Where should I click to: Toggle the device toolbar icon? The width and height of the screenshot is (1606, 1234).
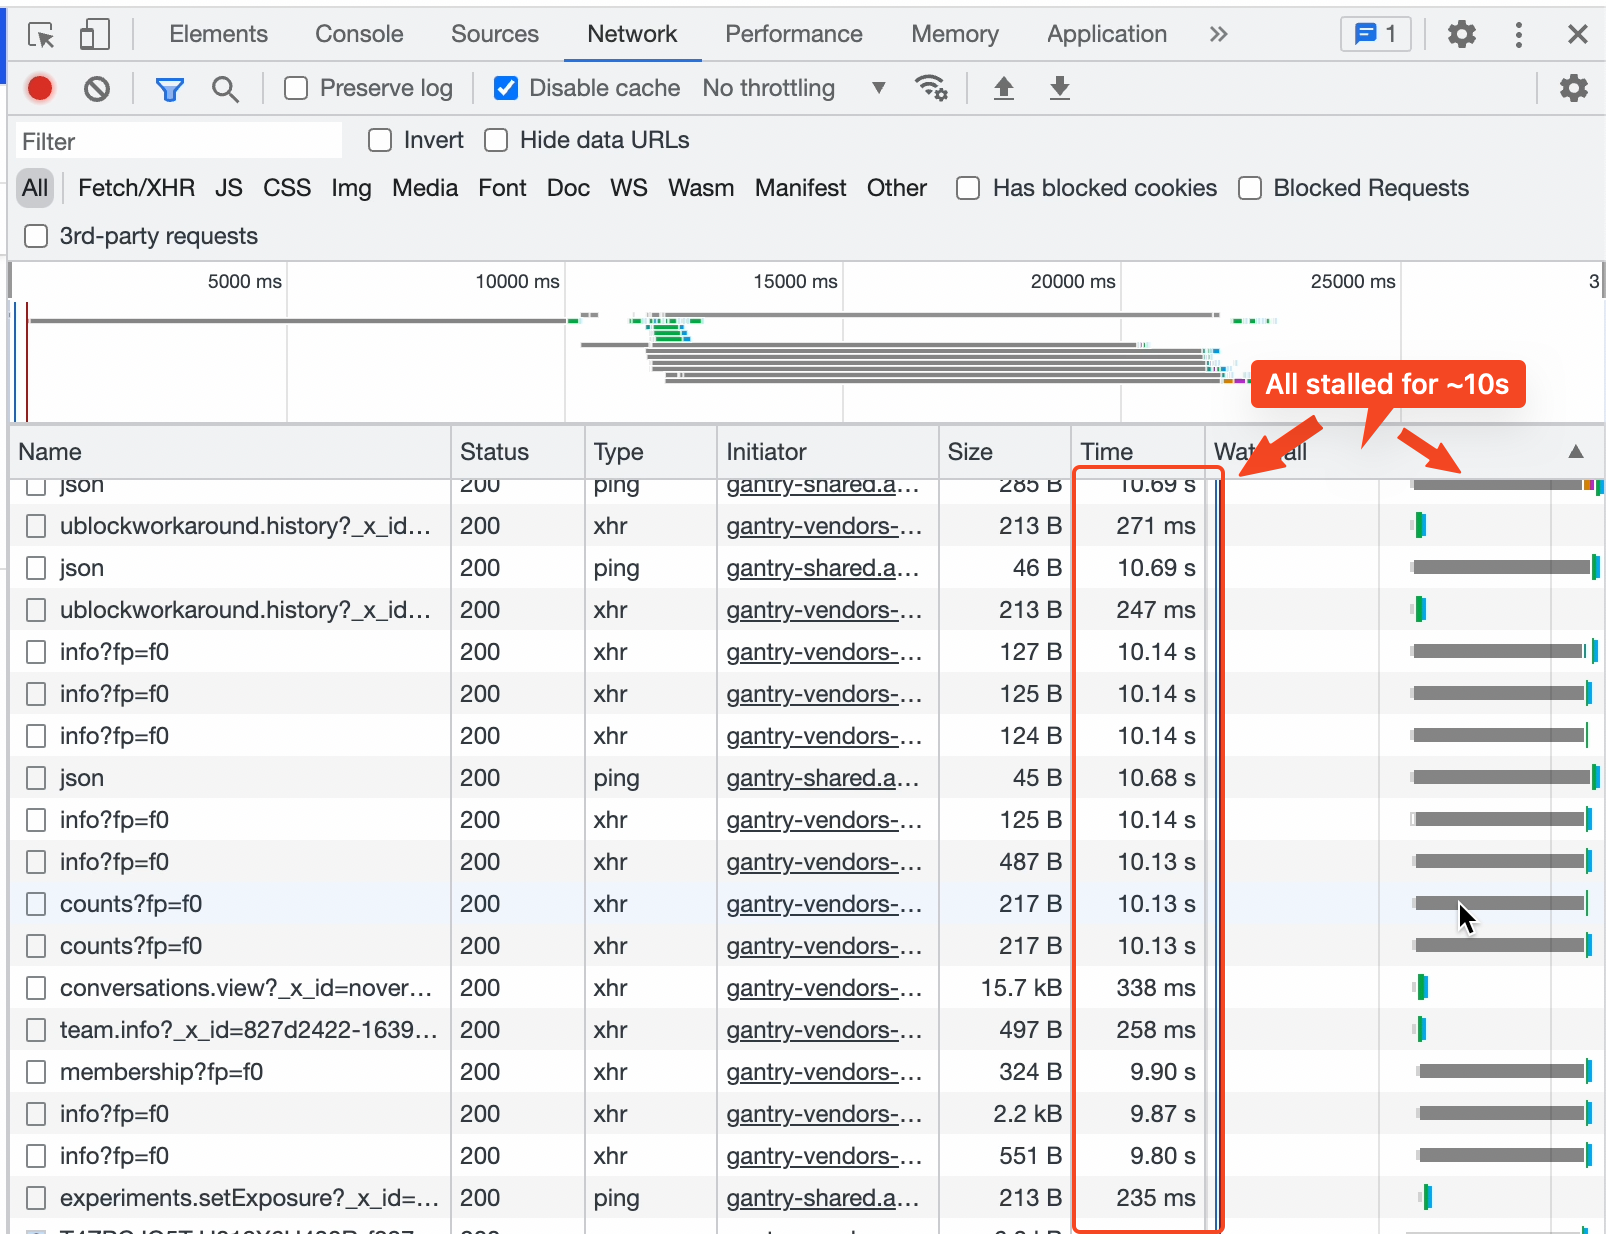(x=94, y=35)
